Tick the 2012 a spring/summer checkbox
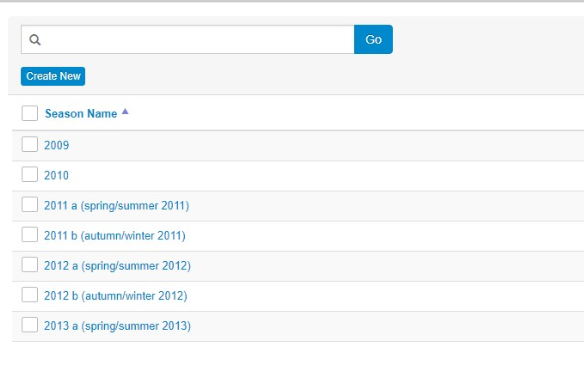The height and width of the screenshot is (366, 584). point(30,265)
